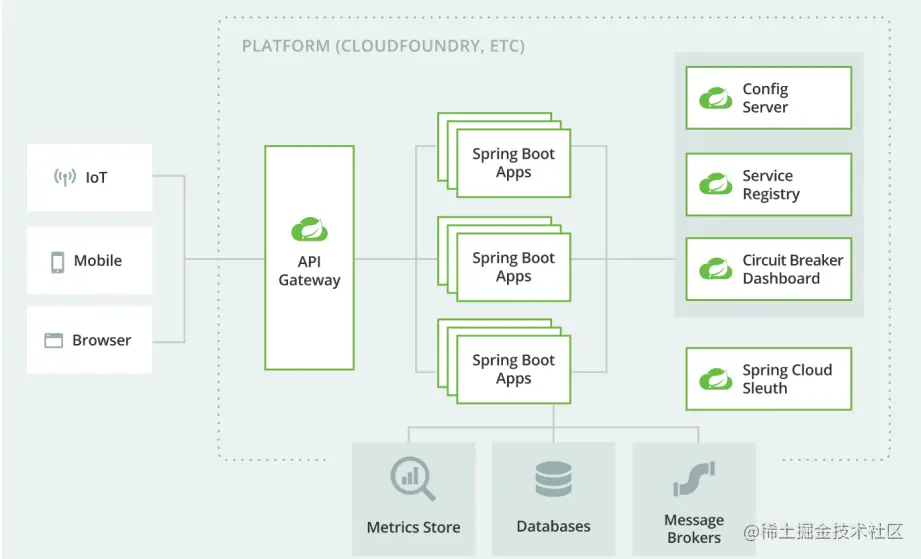
Task: Click the Spring leaf icon beside Config Server
Action: (715, 98)
